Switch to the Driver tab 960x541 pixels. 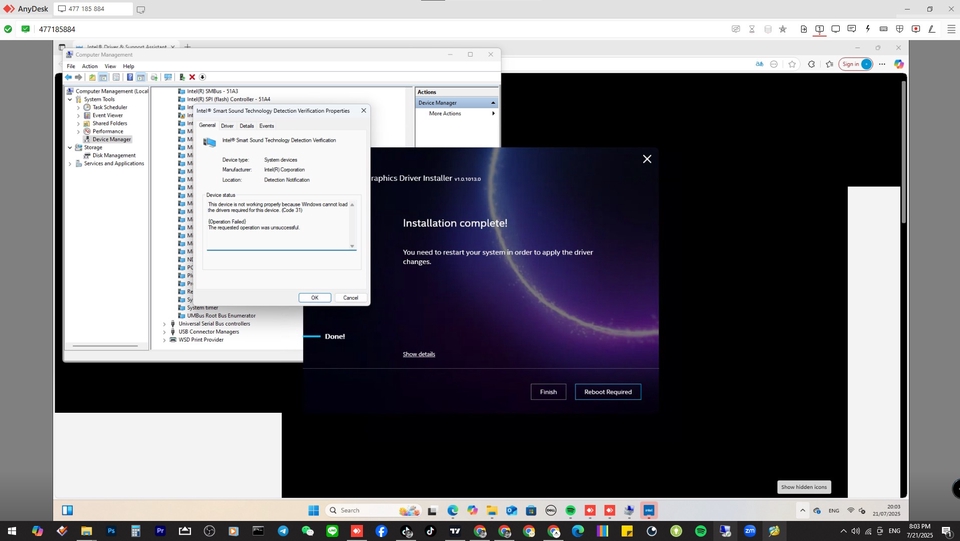pyautogui.click(x=227, y=126)
